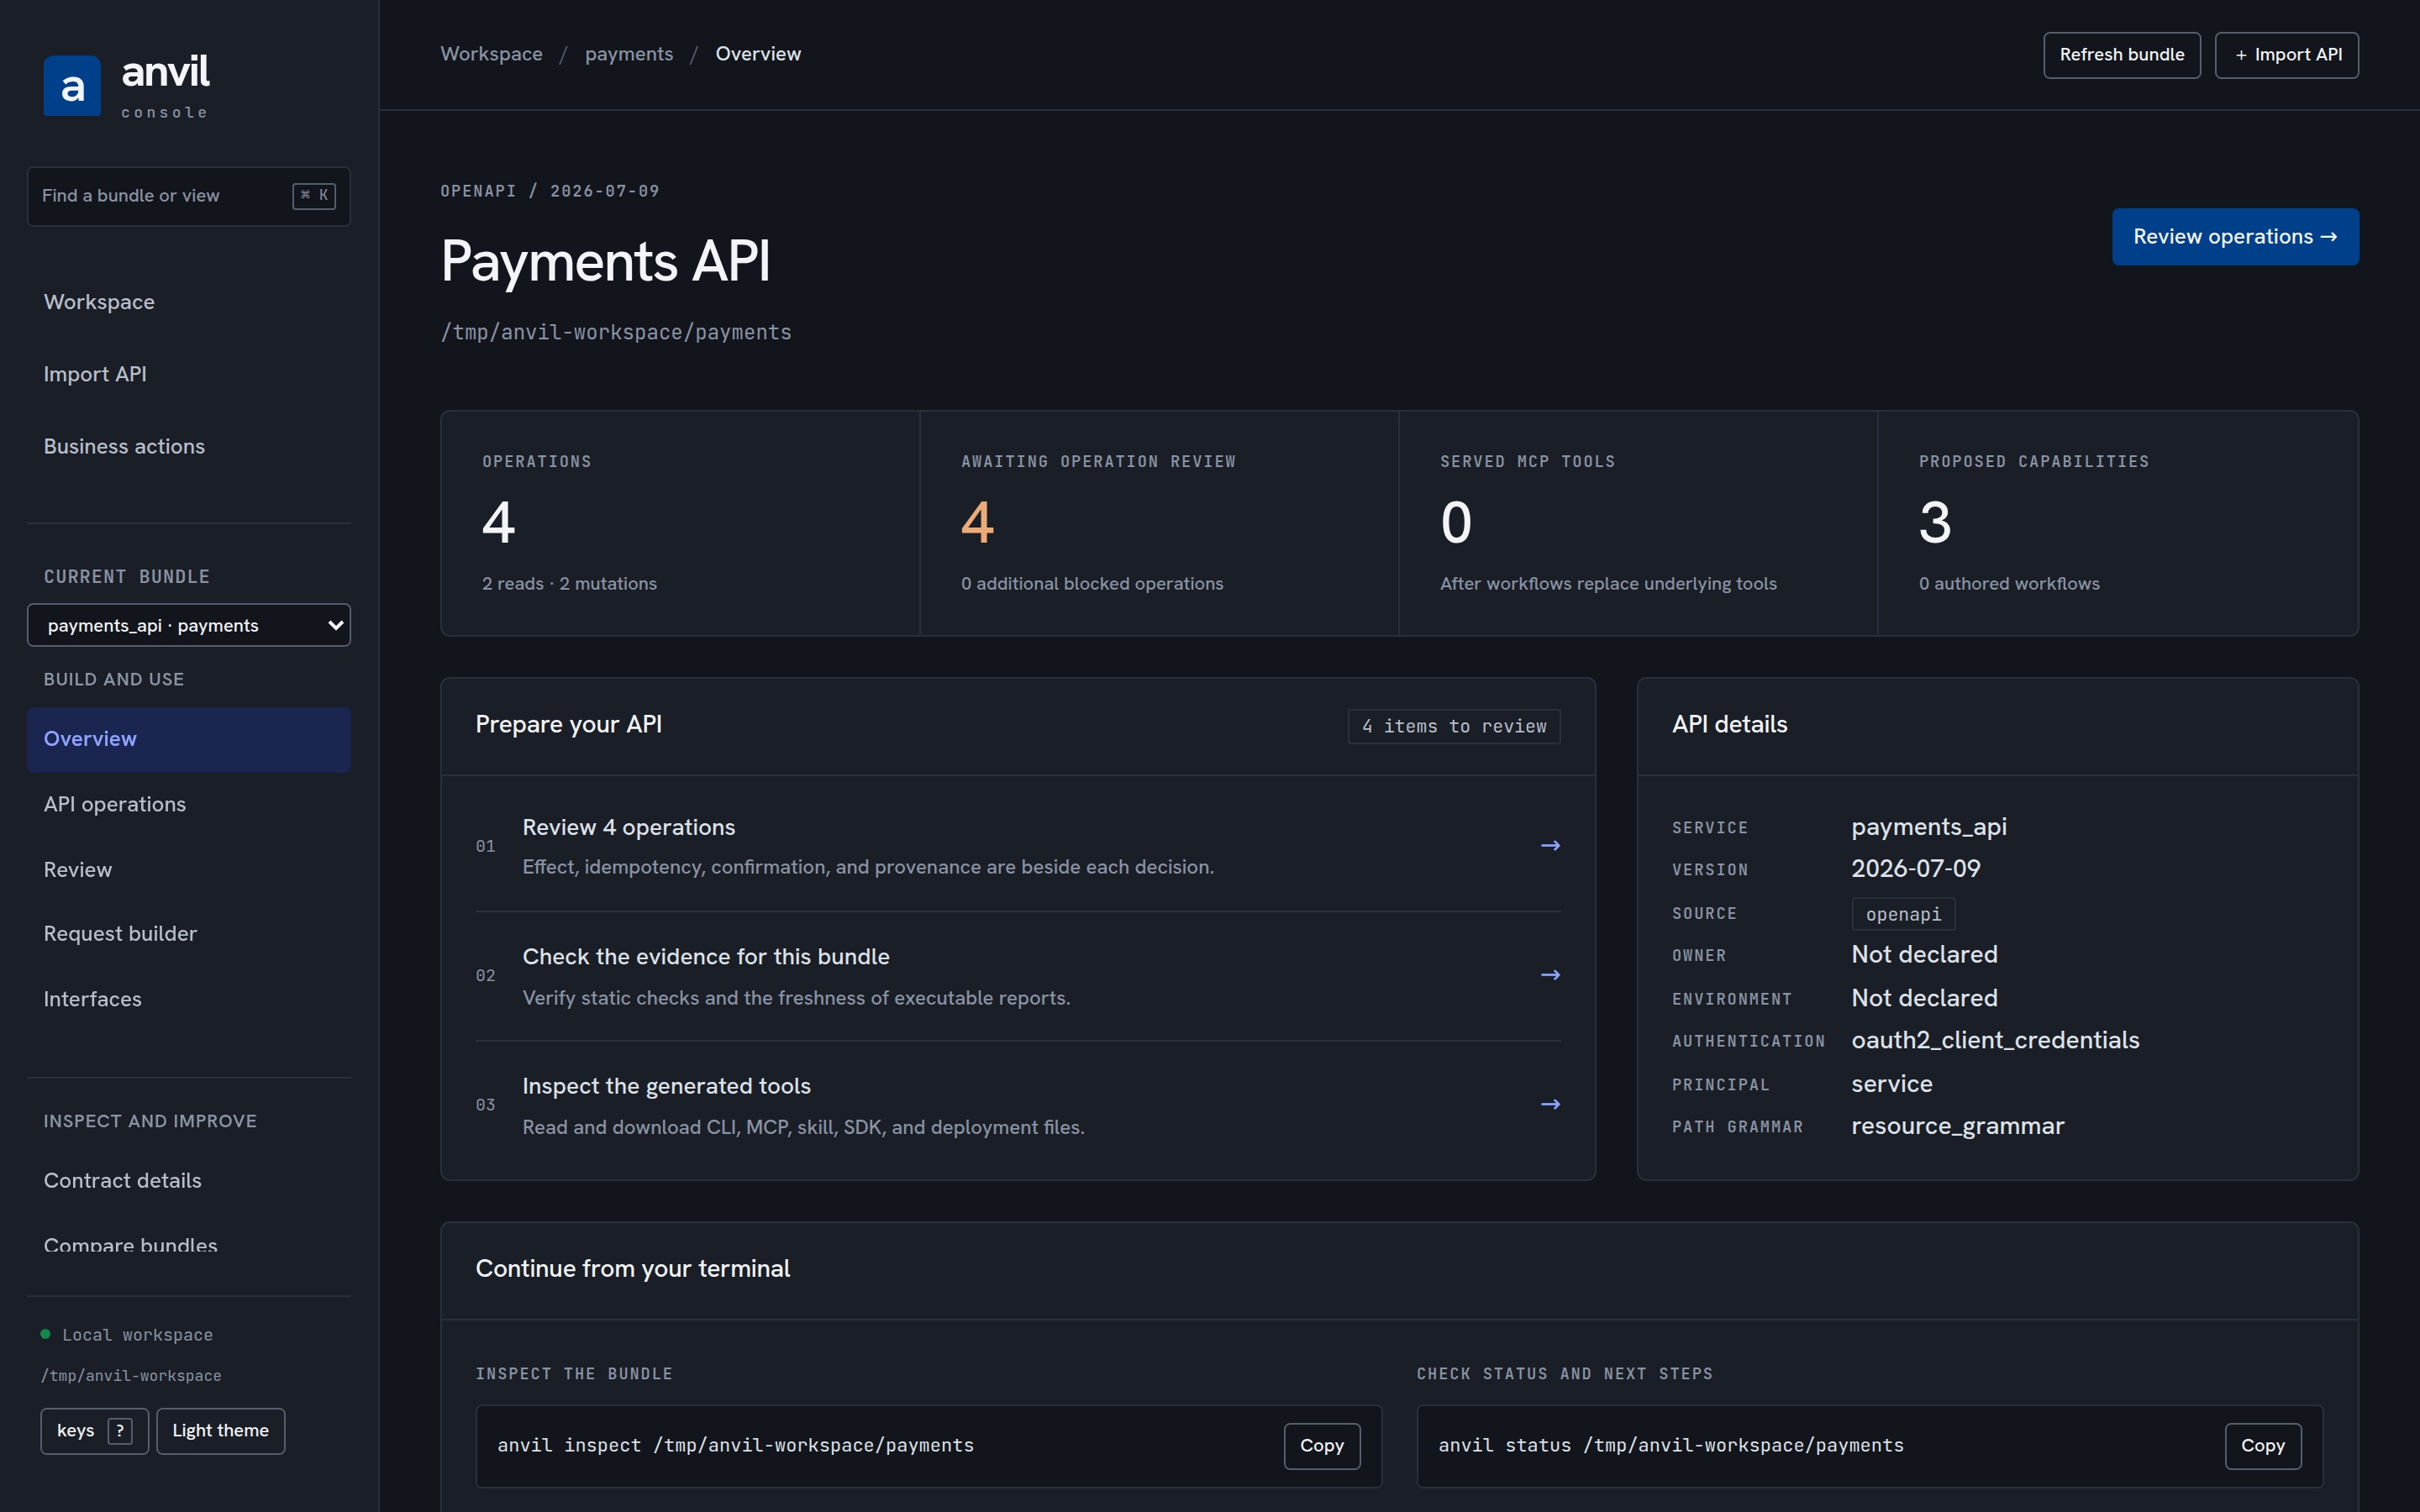Copy the anvil status command
Viewport: 2420px width, 1512px height.
coord(2263,1446)
